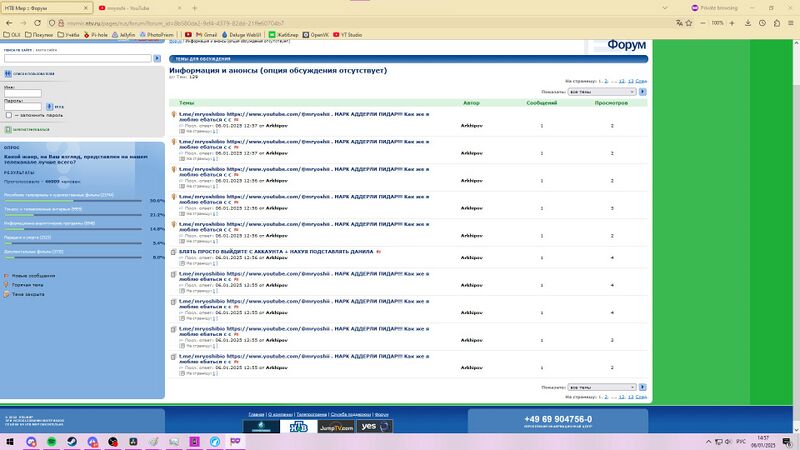The width and height of the screenshot is (800, 450).
Task: Go back with the browser back arrow
Action: pos(9,23)
